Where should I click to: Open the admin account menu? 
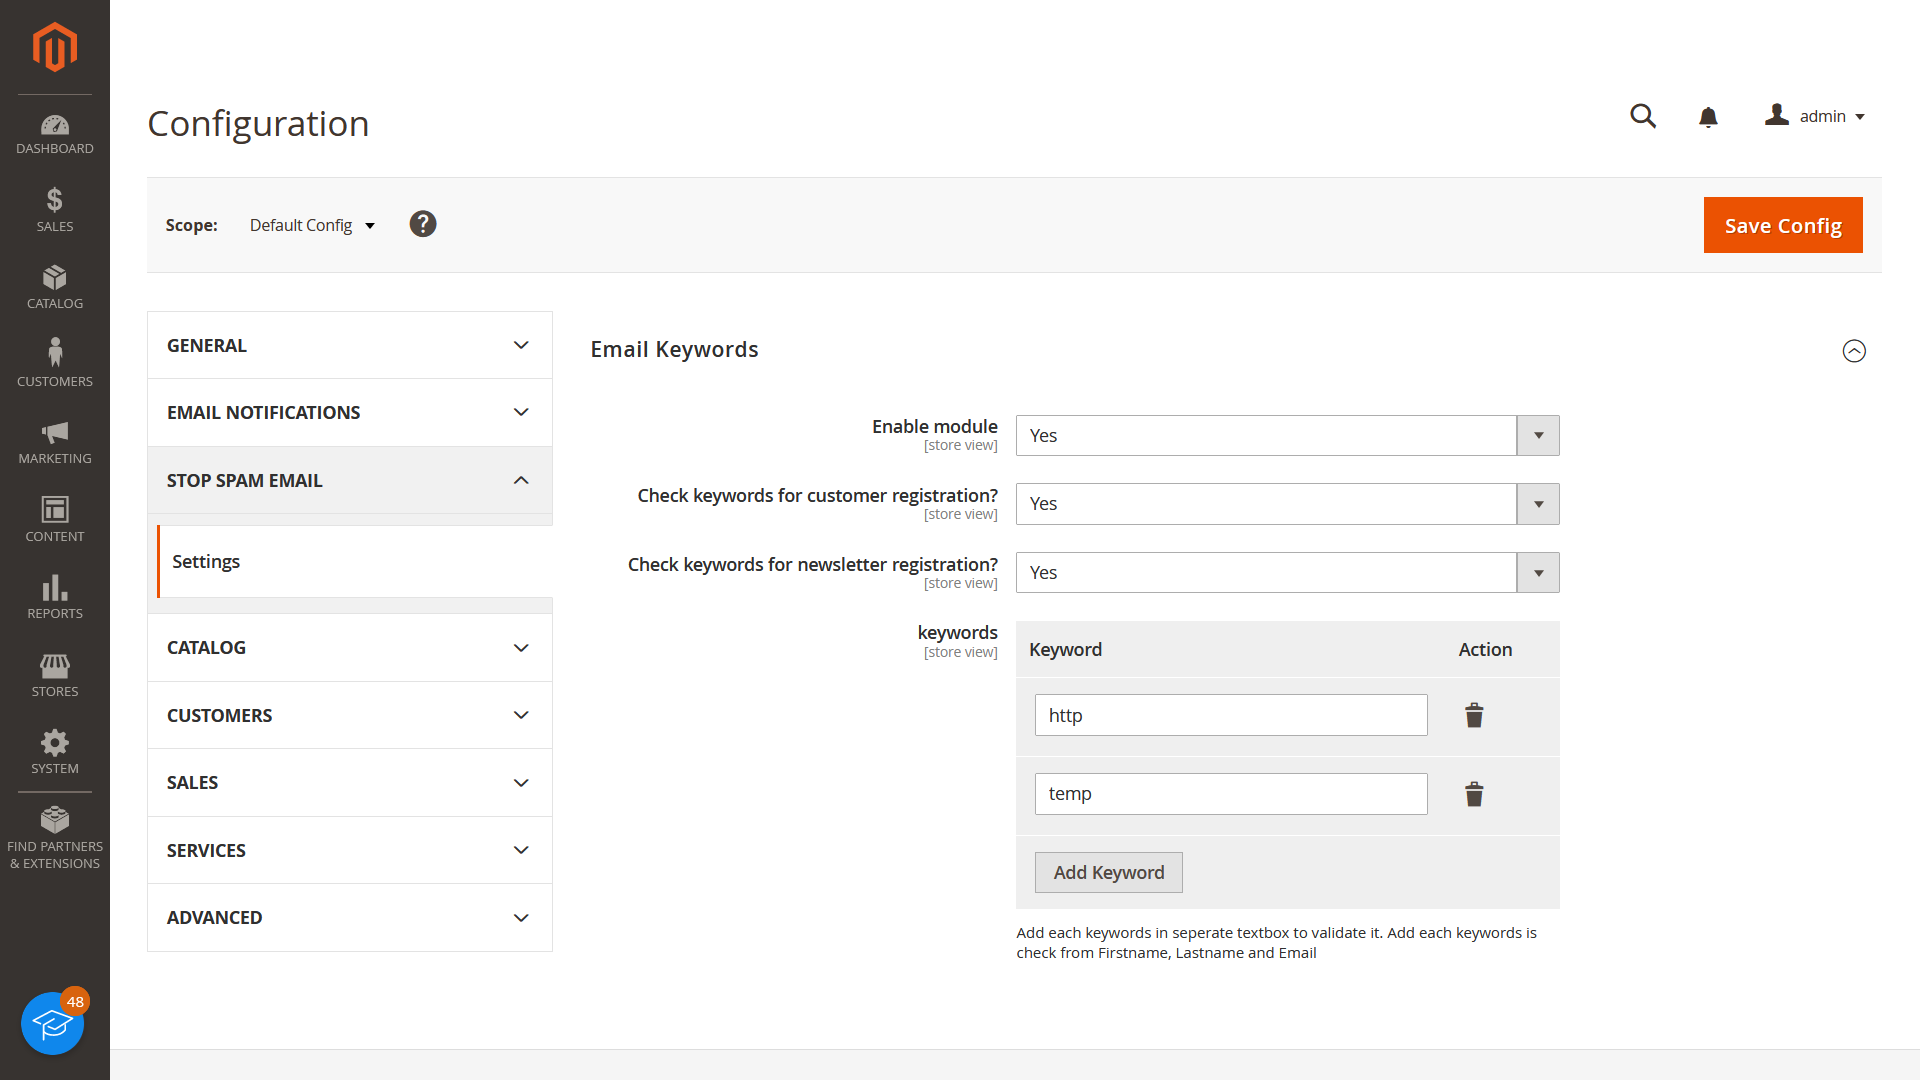click(1816, 116)
